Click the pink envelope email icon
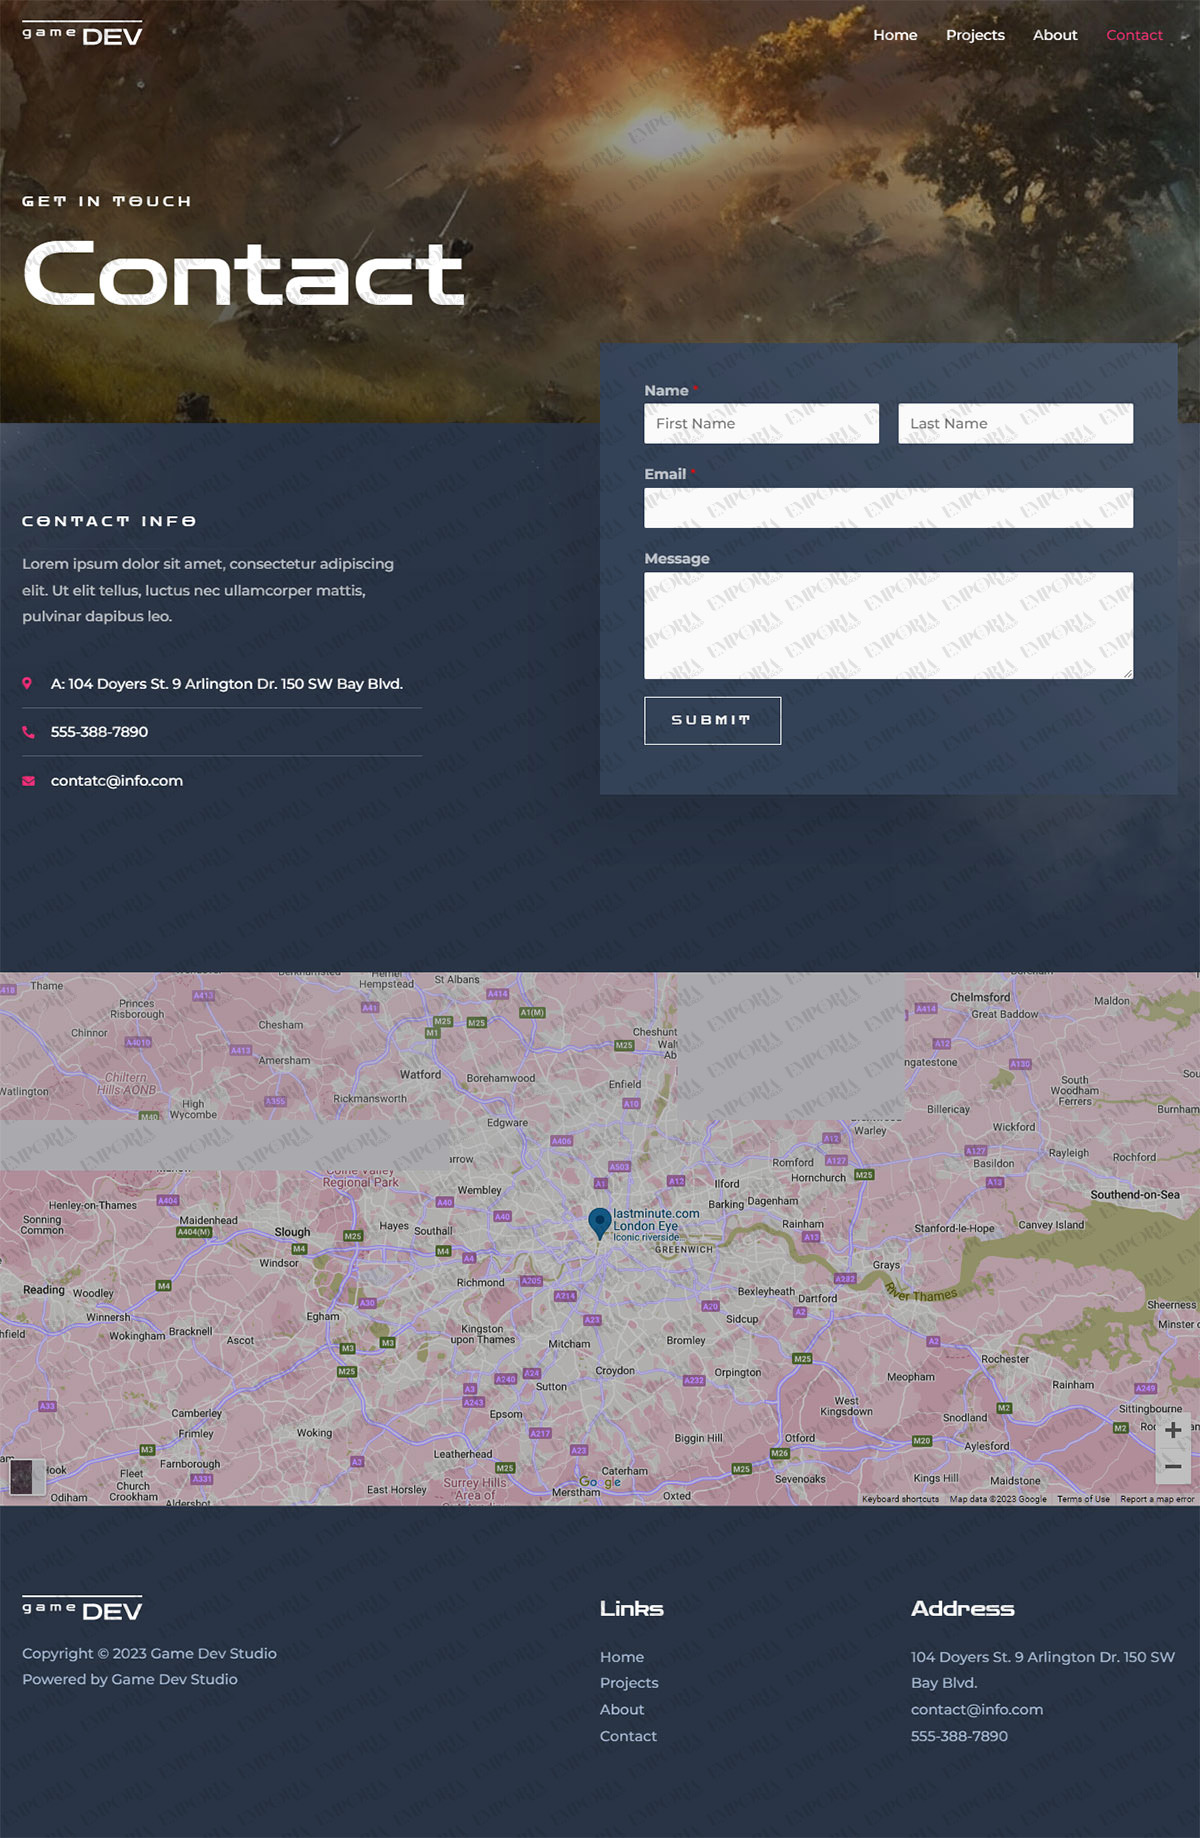This screenshot has width=1200, height=1838. [28, 781]
